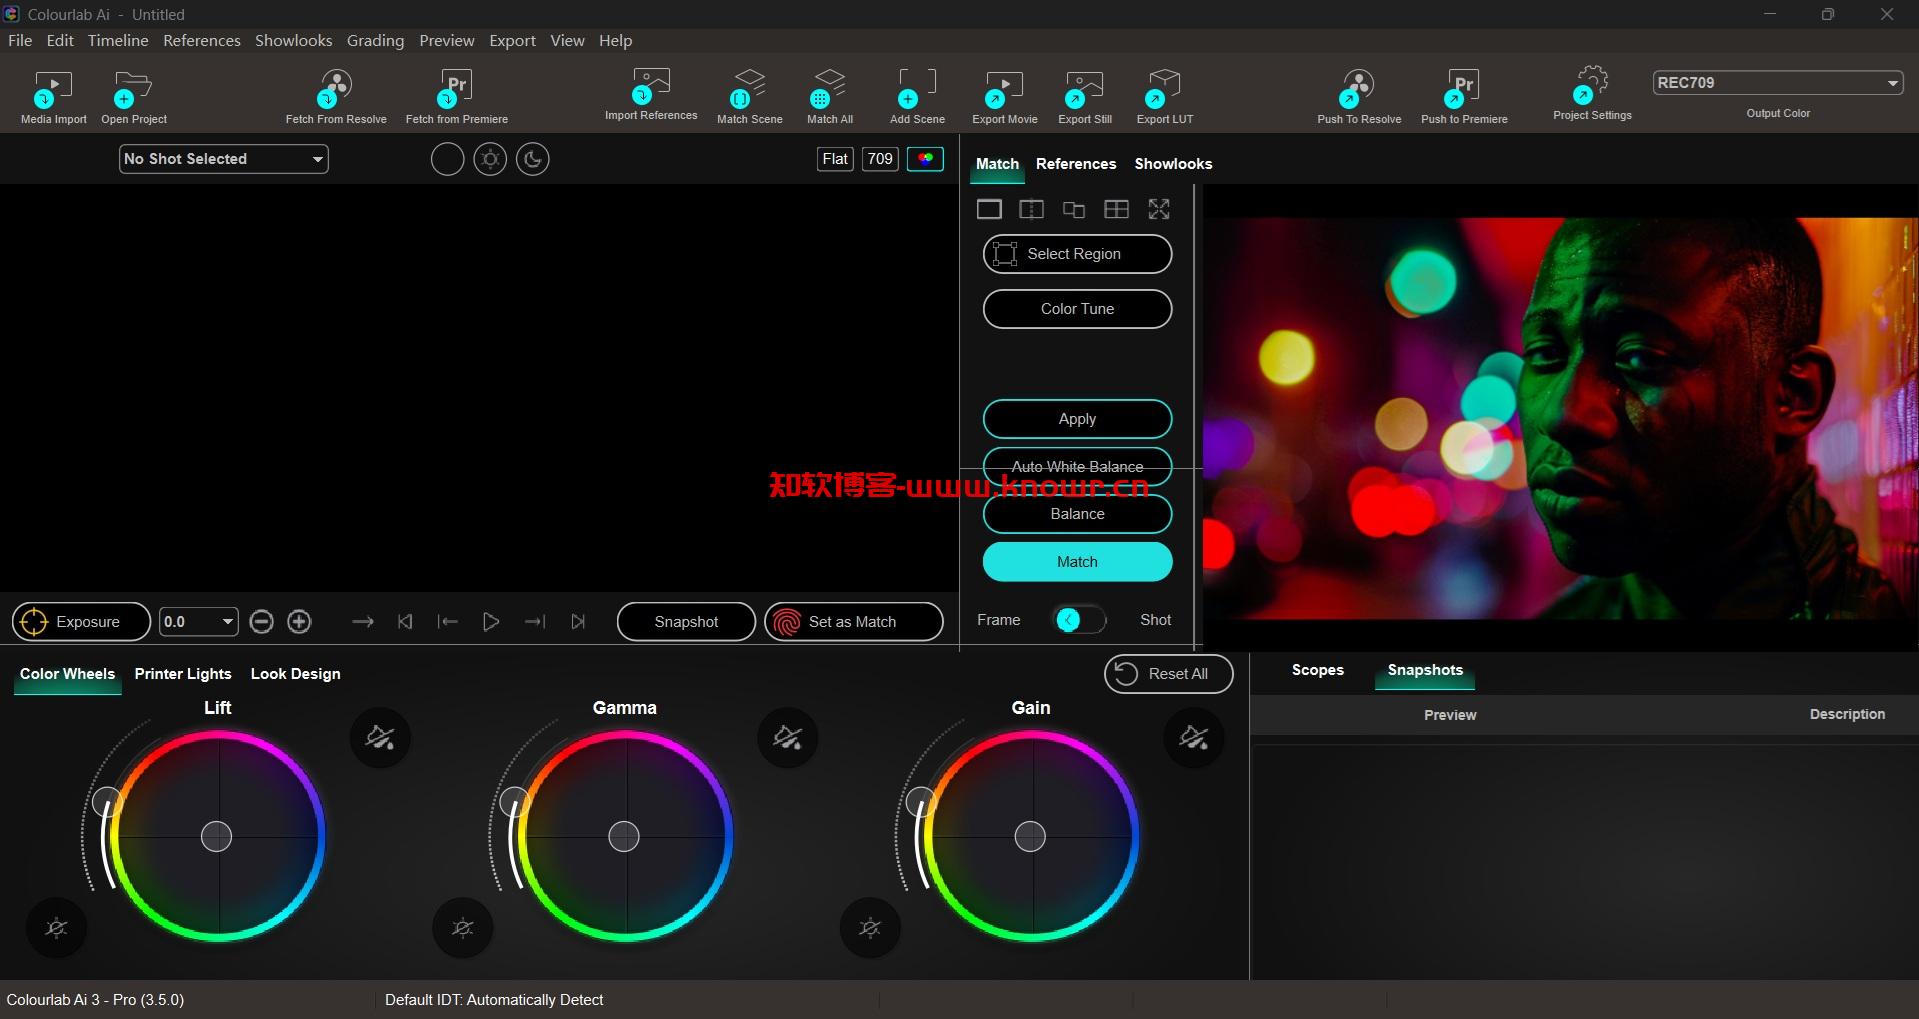Open the exposure value 0.0 dropdown
The image size is (1919, 1019).
tap(199, 622)
